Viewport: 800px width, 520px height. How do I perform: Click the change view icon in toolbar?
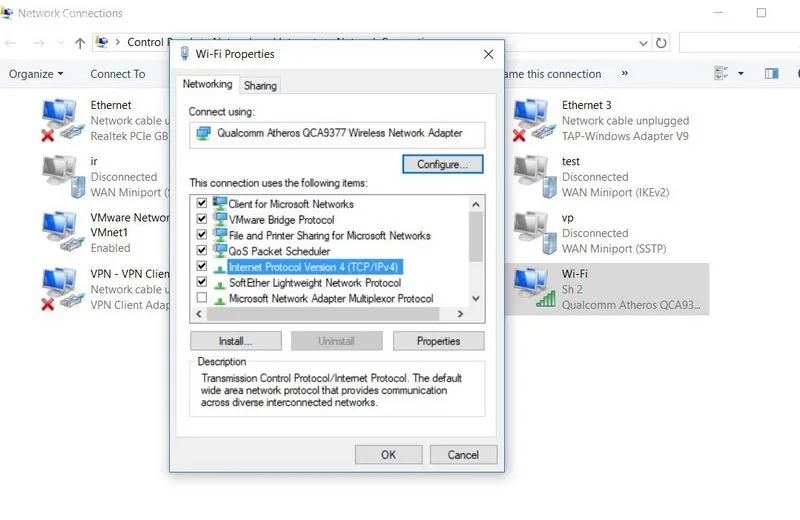click(x=721, y=73)
